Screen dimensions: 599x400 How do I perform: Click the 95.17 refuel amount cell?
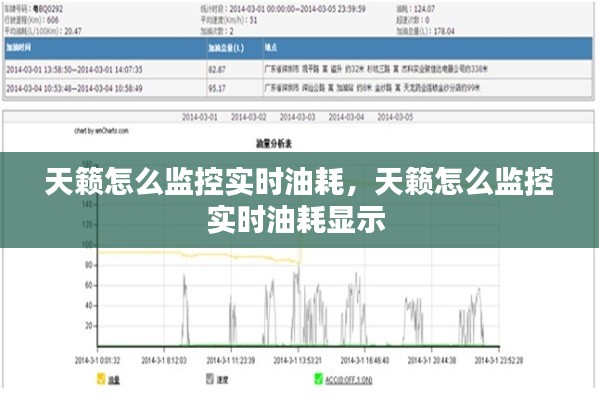coord(217,89)
